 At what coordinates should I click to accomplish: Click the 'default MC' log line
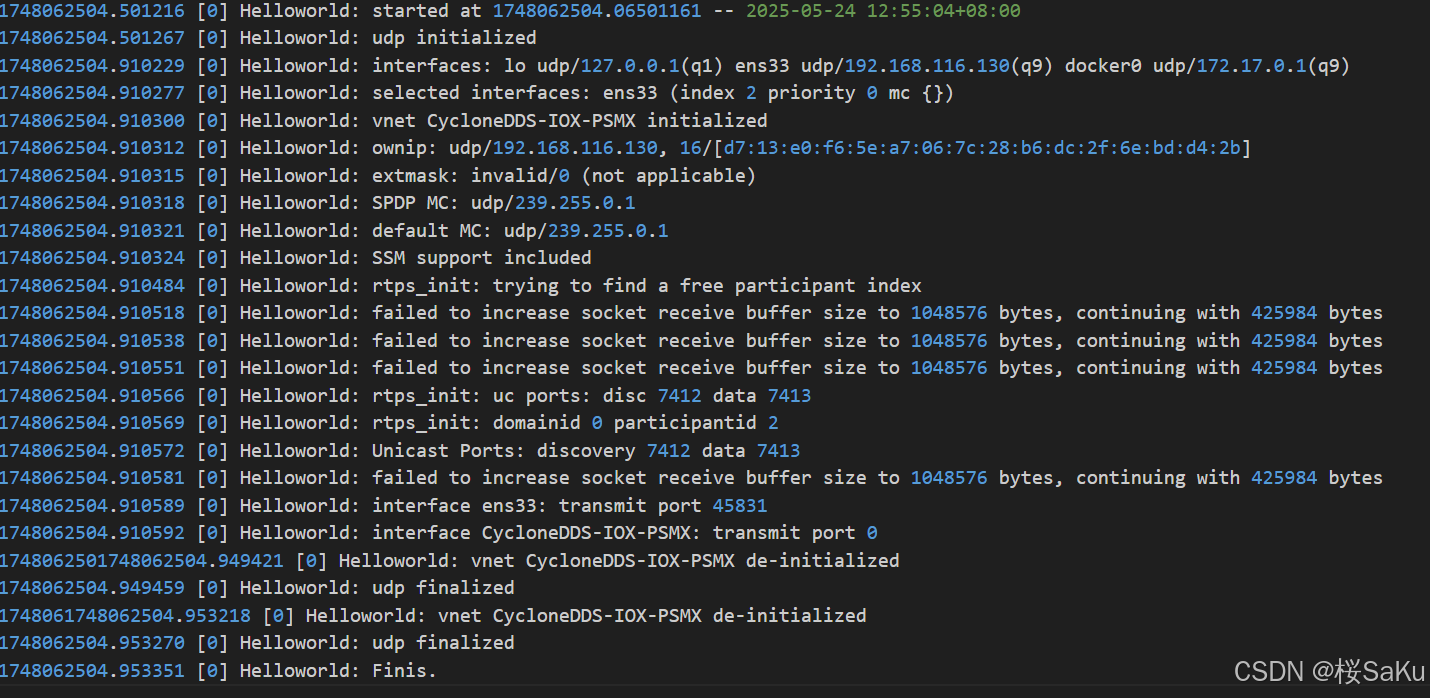pyautogui.click(x=334, y=231)
